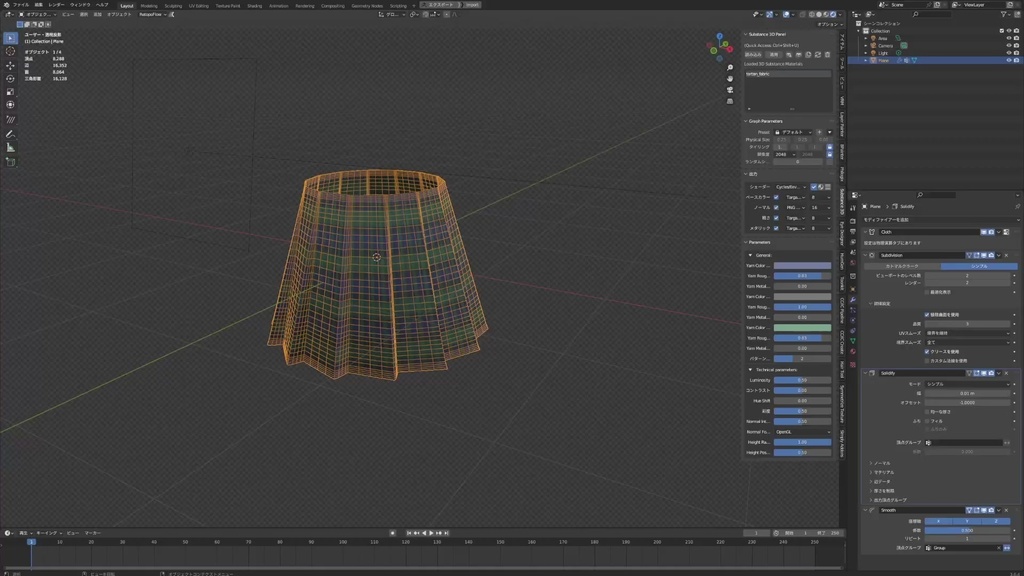
Task: Click the Import button in top bar
Action: pyautogui.click(x=473, y=5)
